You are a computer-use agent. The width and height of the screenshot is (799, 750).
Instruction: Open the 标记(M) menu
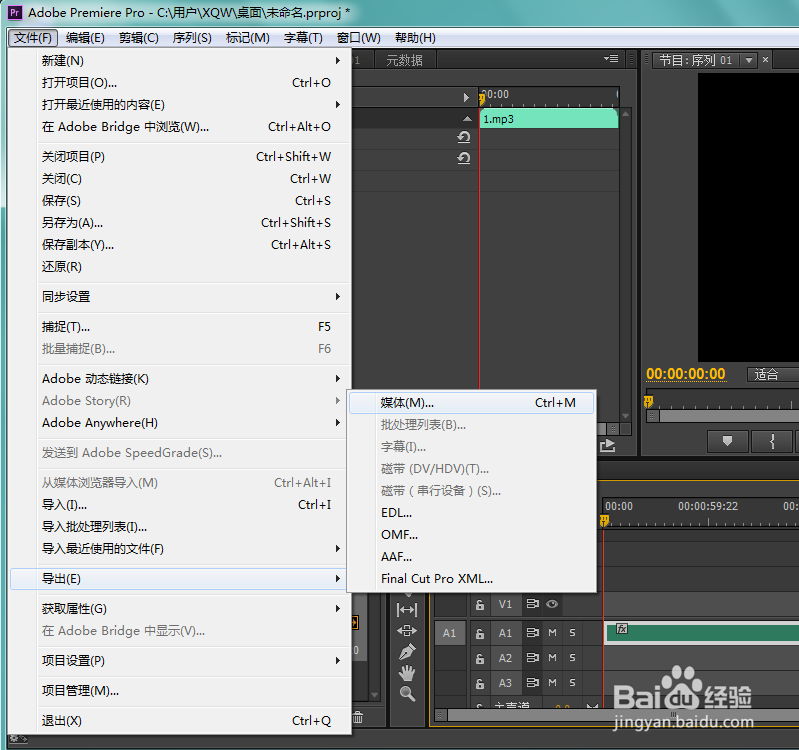[248, 38]
